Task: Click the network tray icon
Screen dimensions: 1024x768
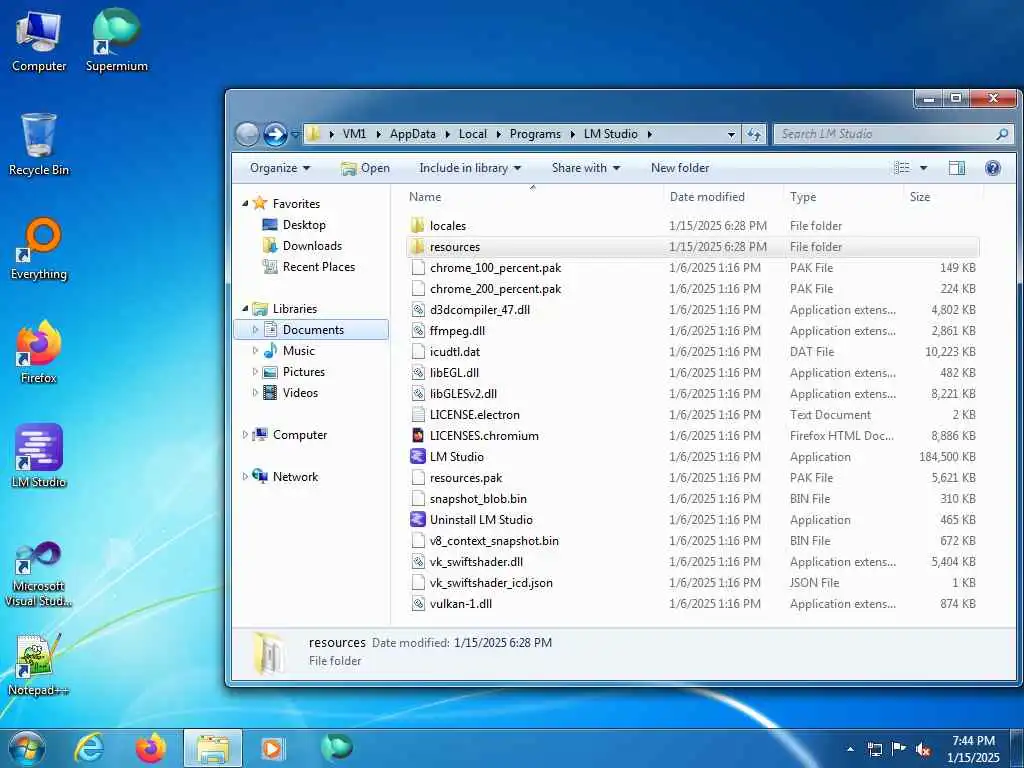Action: pos(874,749)
